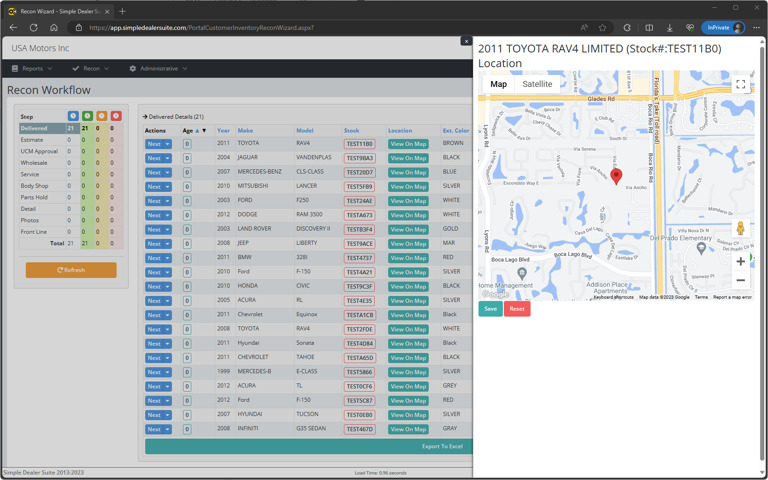Viewport: 768px width, 480px height.
Task: Switch map to Satellite view
Action: coord(537,84)
